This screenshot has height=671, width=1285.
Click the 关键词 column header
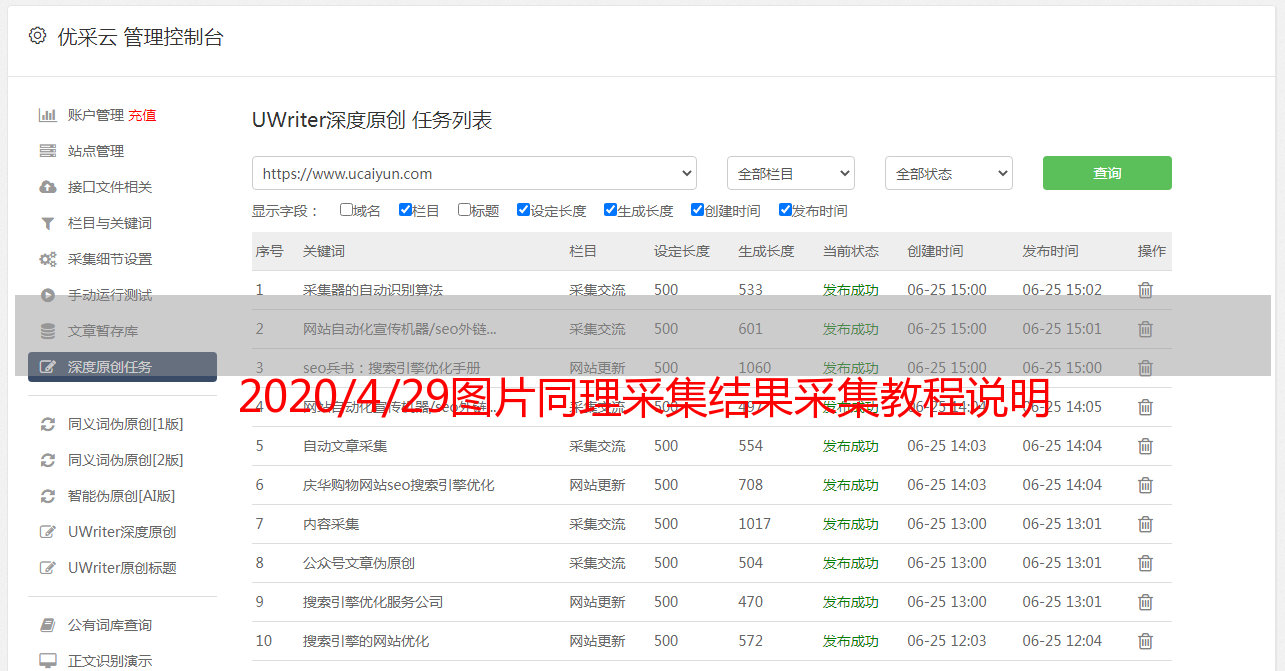pos(324,251)
